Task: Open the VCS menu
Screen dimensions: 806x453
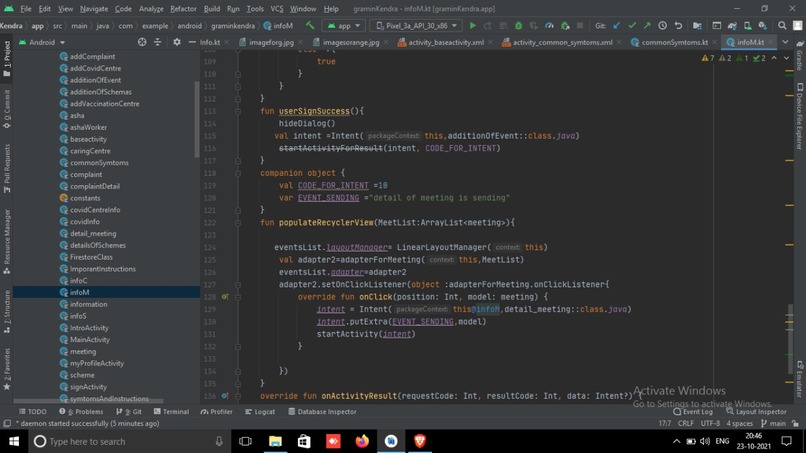Action: point(277,9)
